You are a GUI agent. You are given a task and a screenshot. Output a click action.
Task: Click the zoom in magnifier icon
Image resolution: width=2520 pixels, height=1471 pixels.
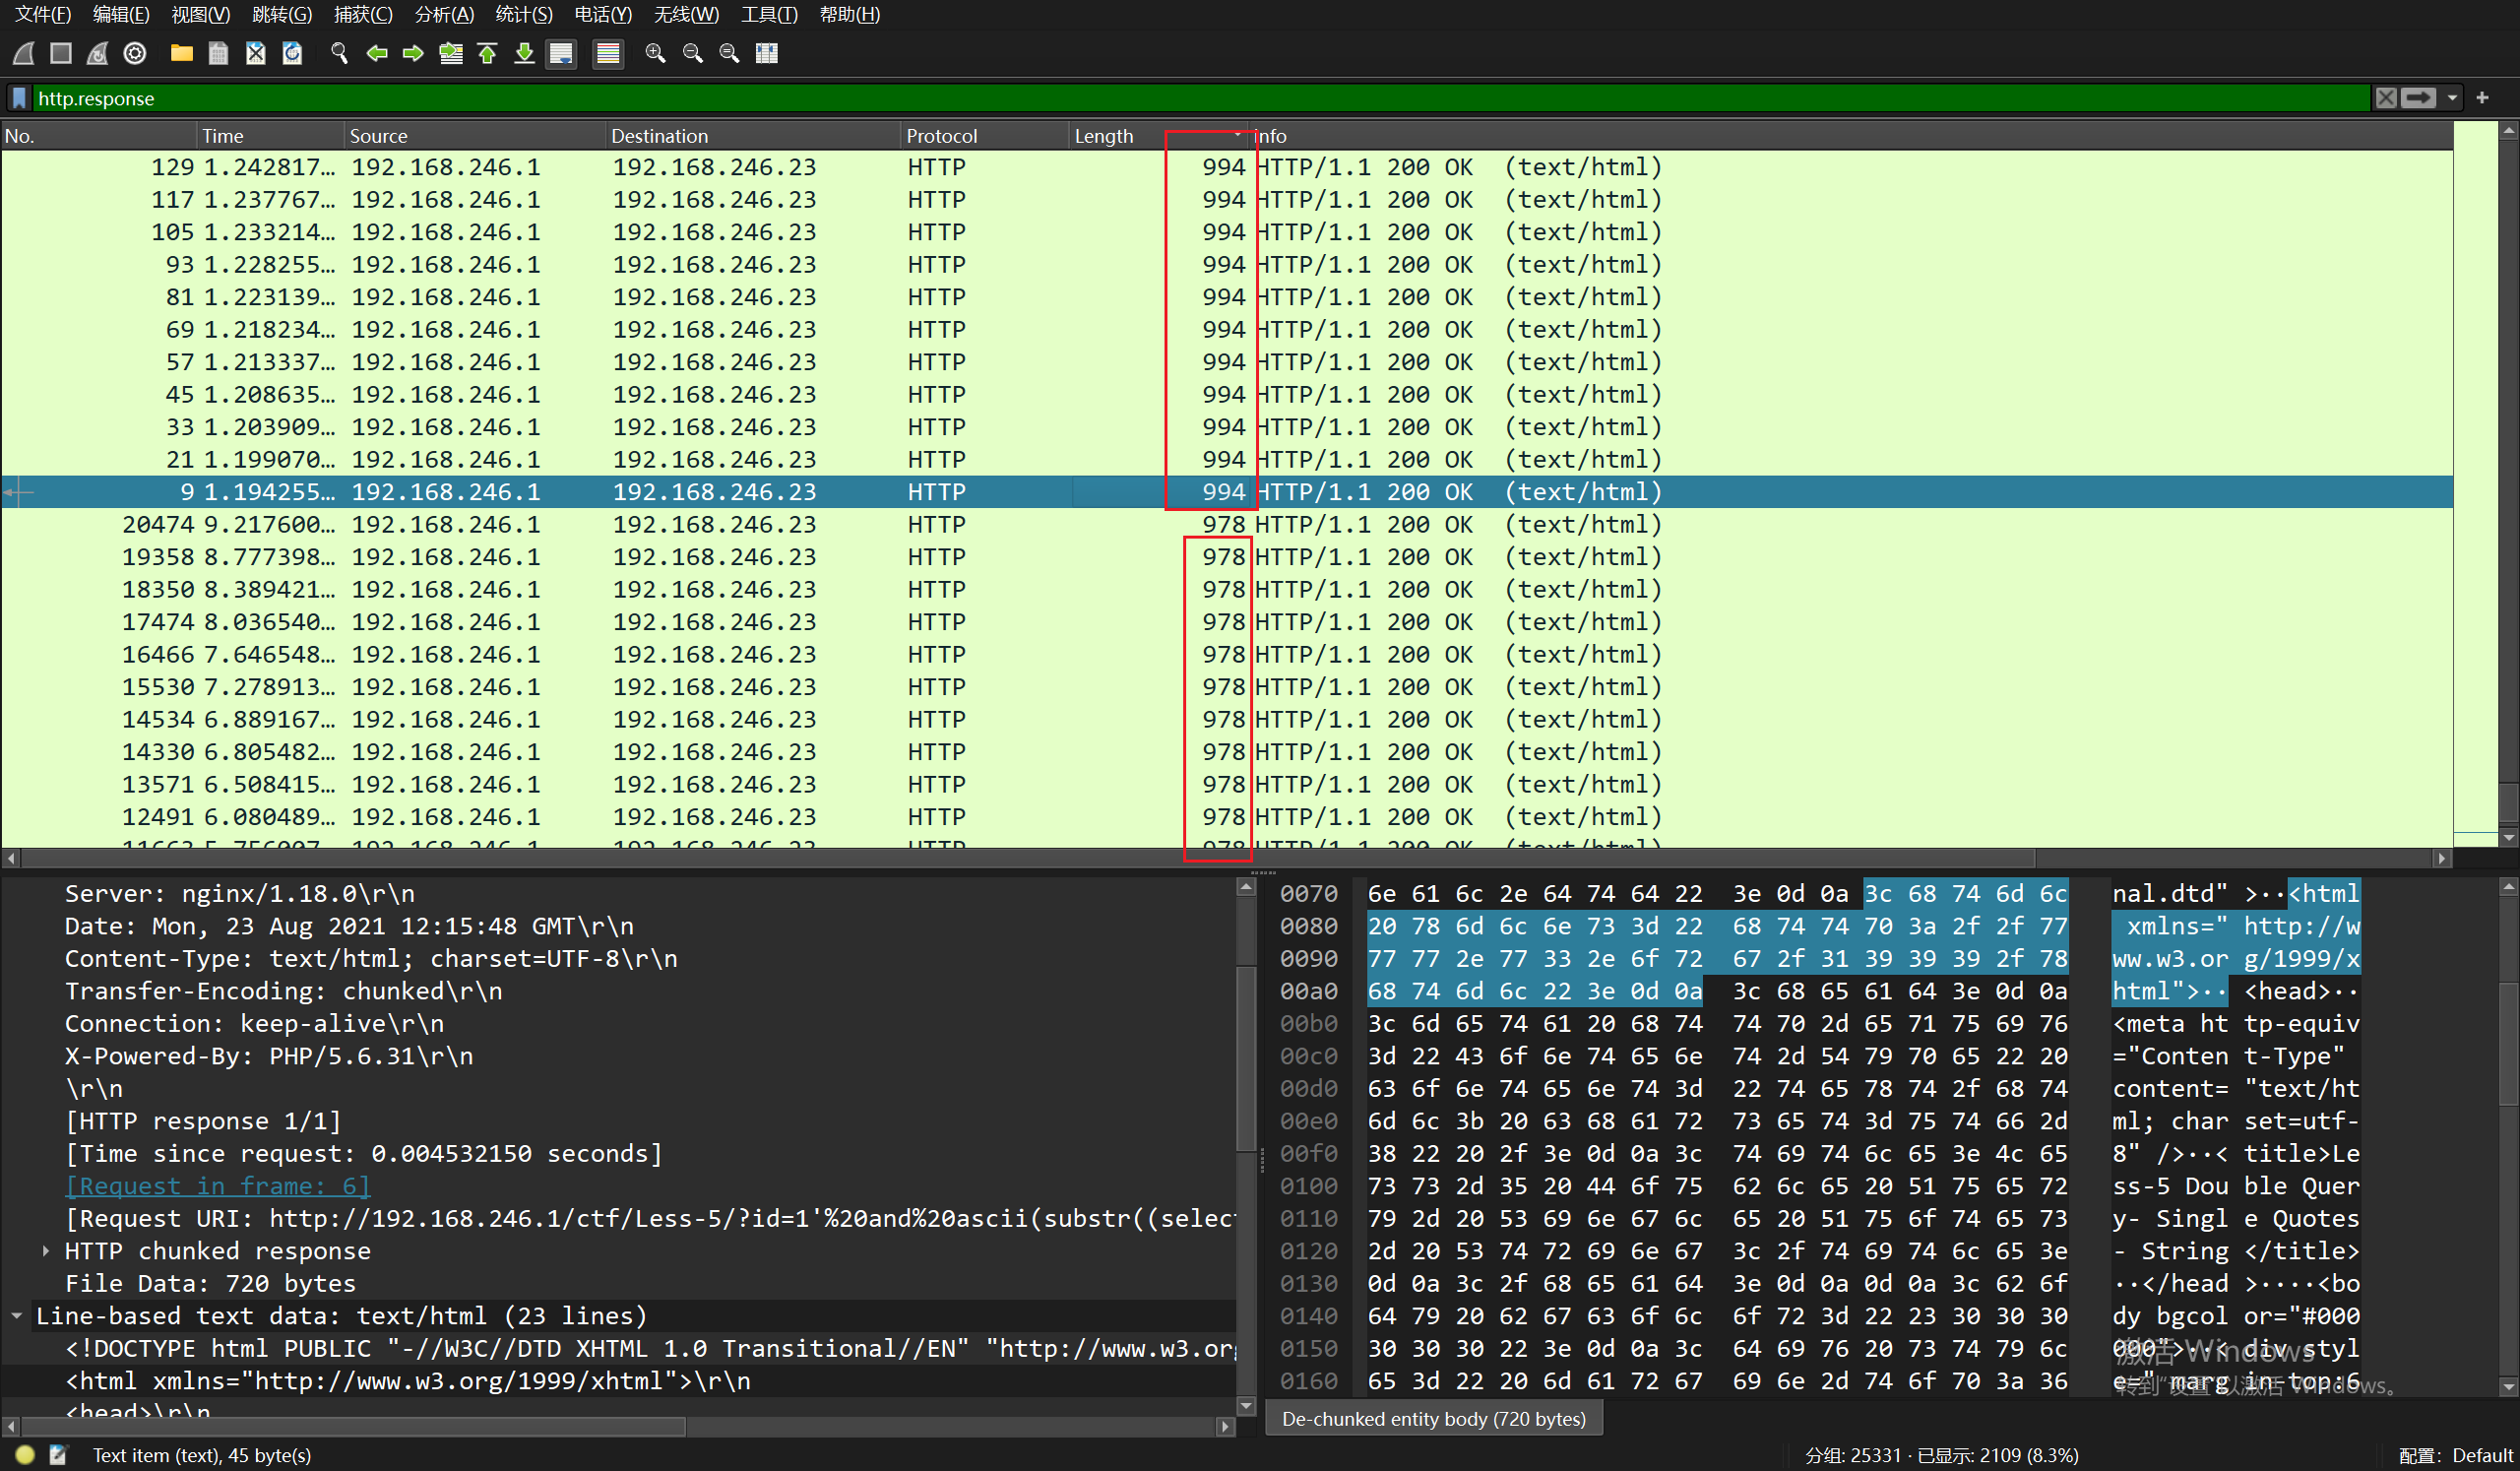click(x=655, y=54)
